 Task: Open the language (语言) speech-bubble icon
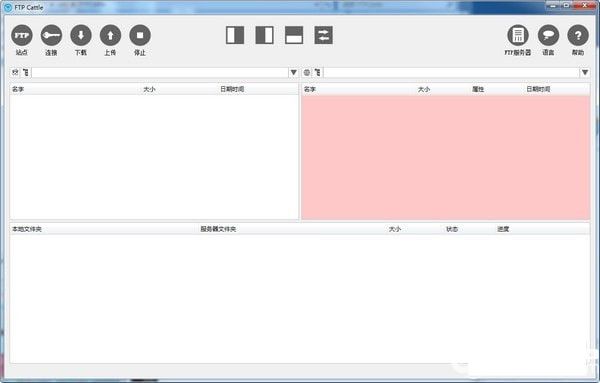(548, 36)
